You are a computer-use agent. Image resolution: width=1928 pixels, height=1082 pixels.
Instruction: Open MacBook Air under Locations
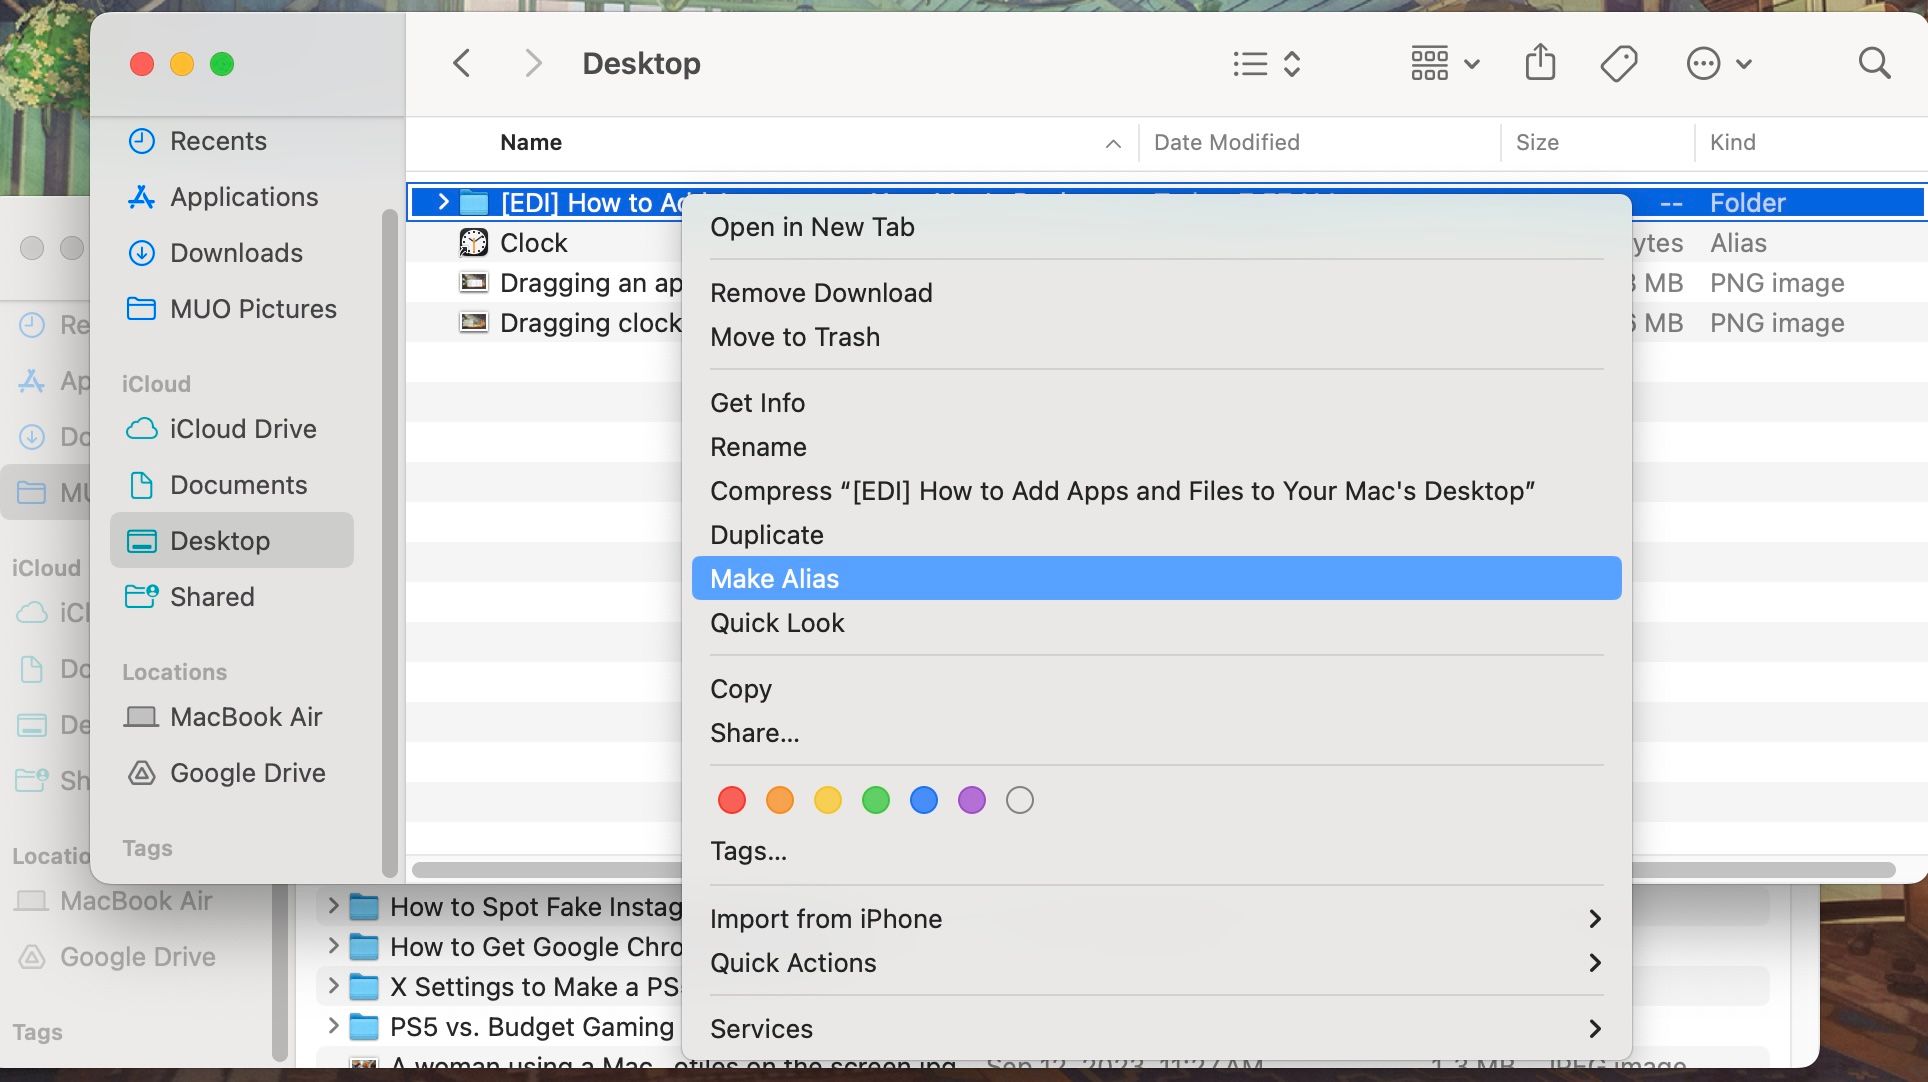click(x=246, y=717)
